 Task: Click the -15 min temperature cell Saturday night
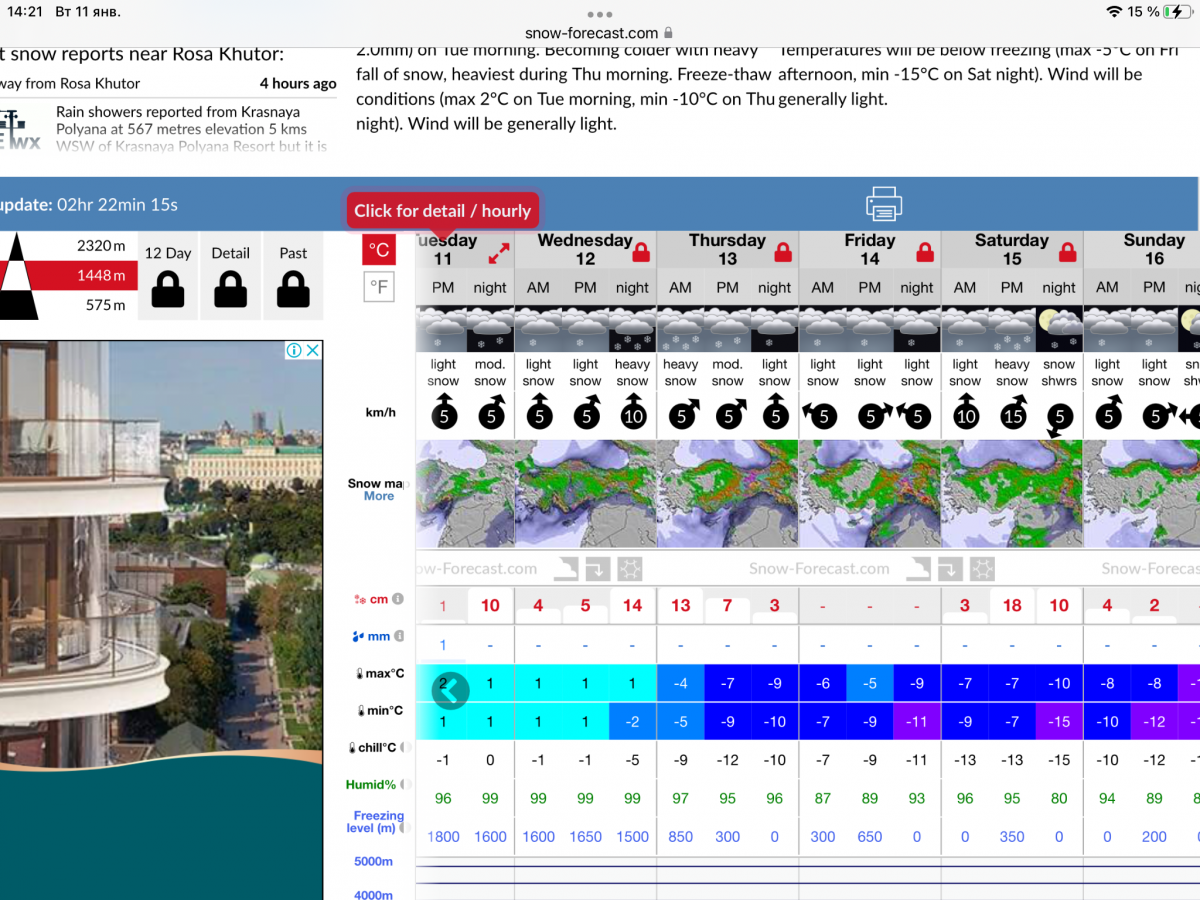[1059, 721]
